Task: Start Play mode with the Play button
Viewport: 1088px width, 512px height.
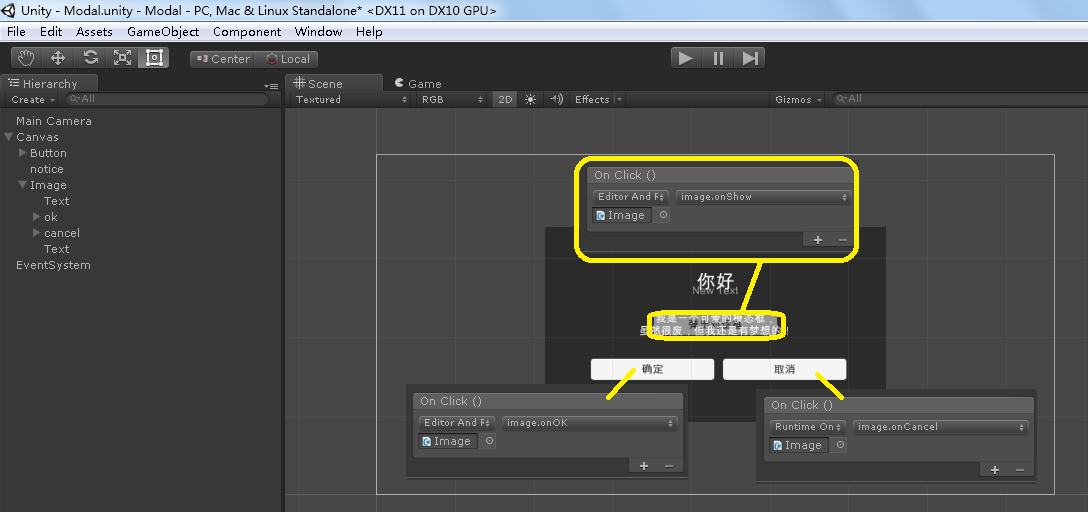Action: [x=686, y=58]
